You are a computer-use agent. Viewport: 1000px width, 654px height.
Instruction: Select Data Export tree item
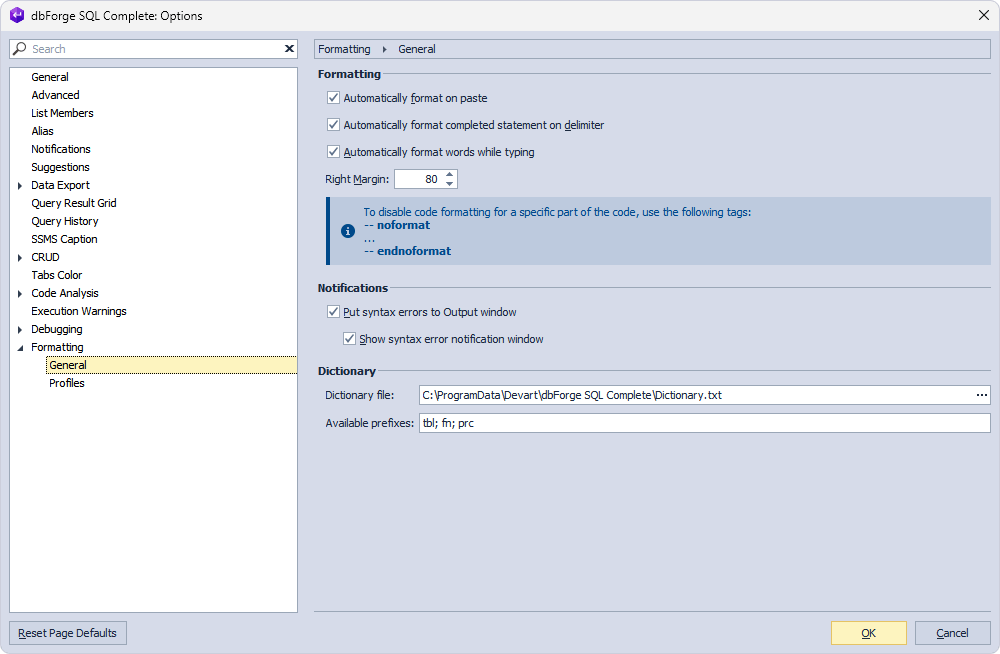pos(61,185)
